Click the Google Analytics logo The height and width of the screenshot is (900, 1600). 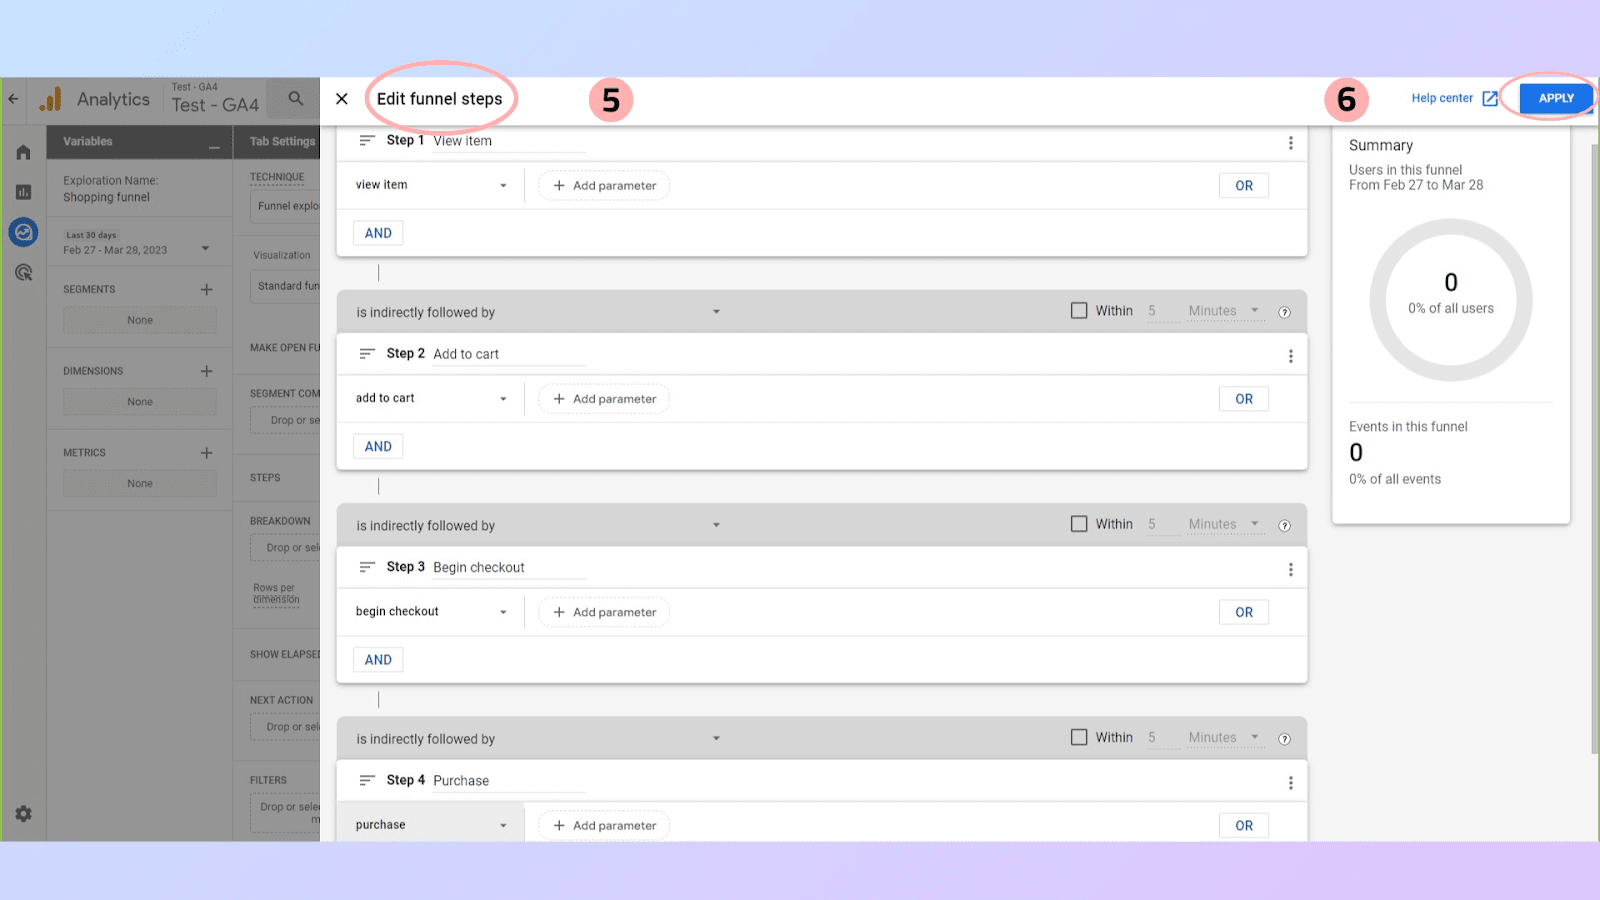[x=51, y=99]
